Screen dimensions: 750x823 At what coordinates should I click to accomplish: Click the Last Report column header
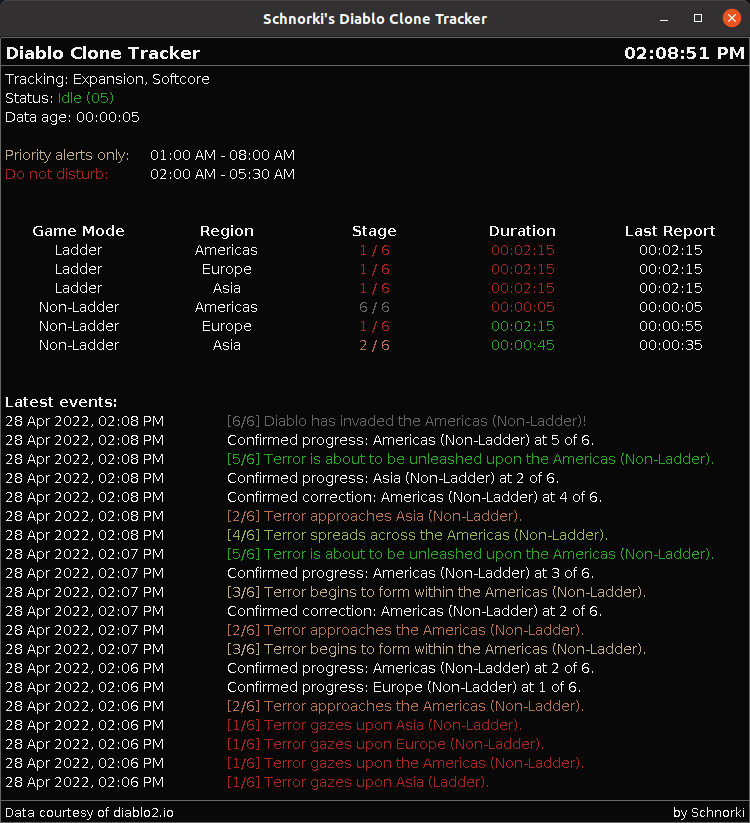(x=670, y=231)
